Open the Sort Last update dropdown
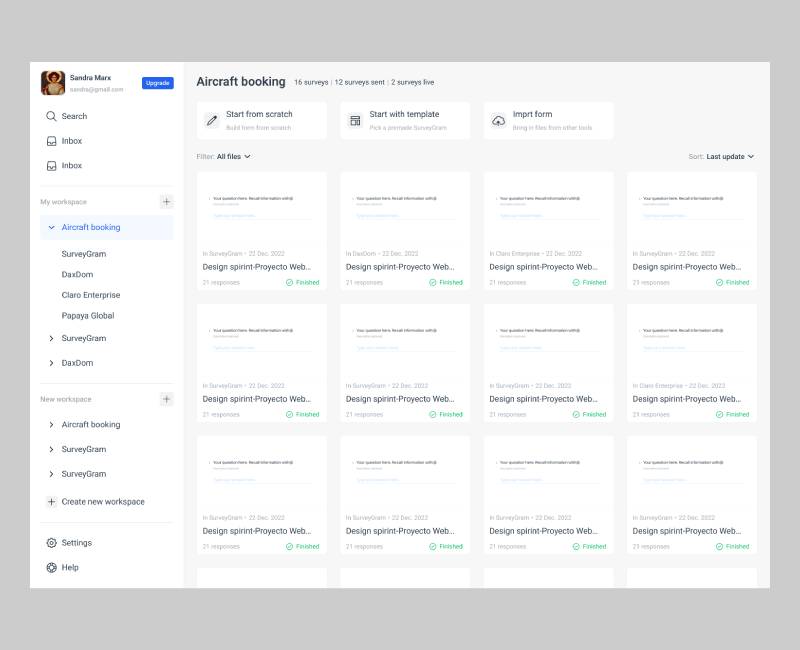 pos(730,156)
